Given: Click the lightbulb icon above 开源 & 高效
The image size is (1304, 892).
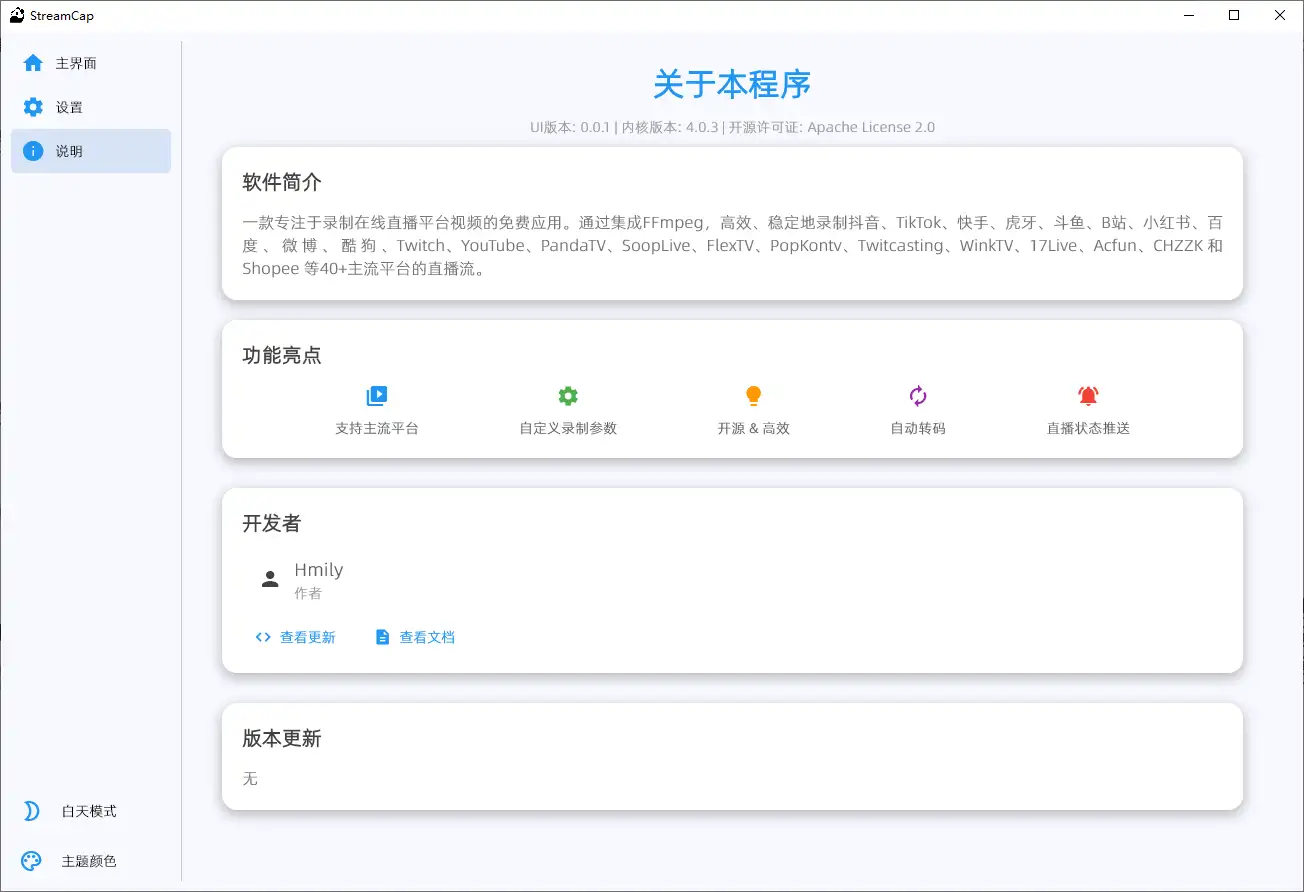Looking at the screenshot, I should [754, 394].
